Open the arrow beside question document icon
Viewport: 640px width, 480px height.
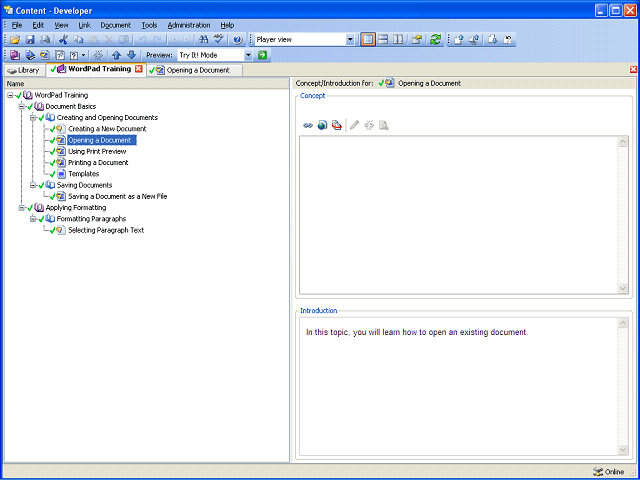(84, 55)
